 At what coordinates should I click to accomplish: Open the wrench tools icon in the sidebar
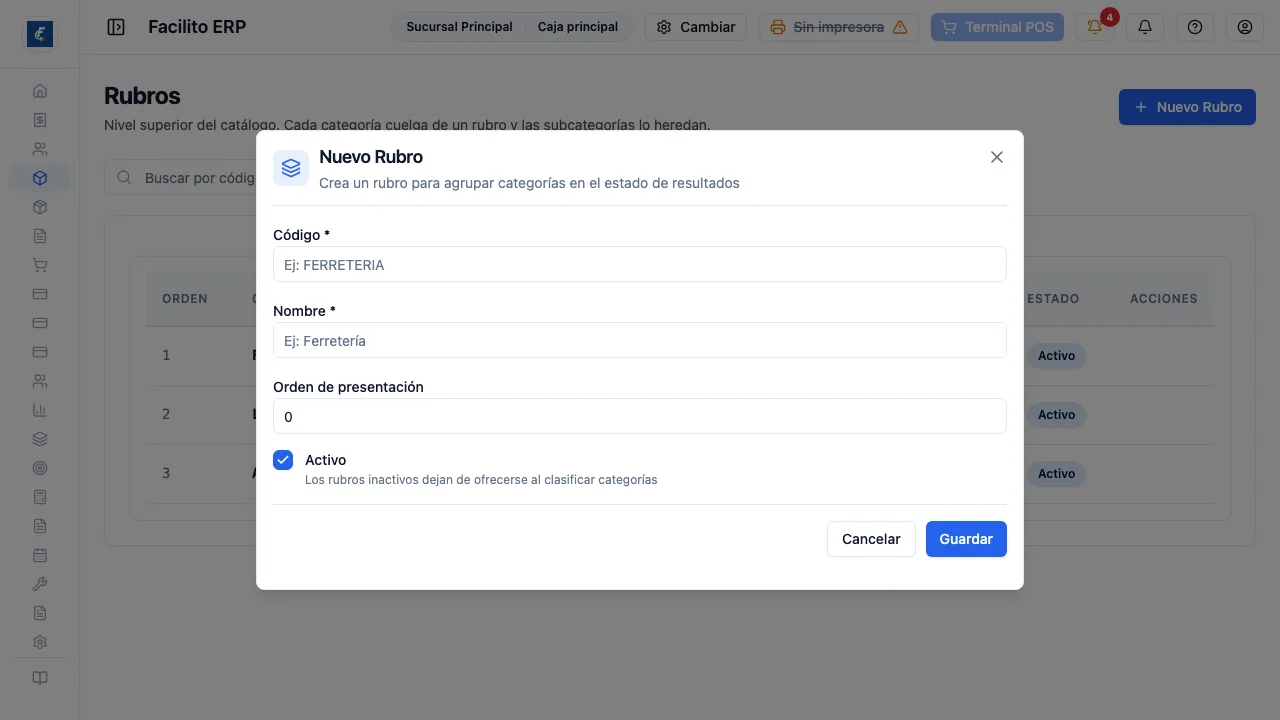40,584
